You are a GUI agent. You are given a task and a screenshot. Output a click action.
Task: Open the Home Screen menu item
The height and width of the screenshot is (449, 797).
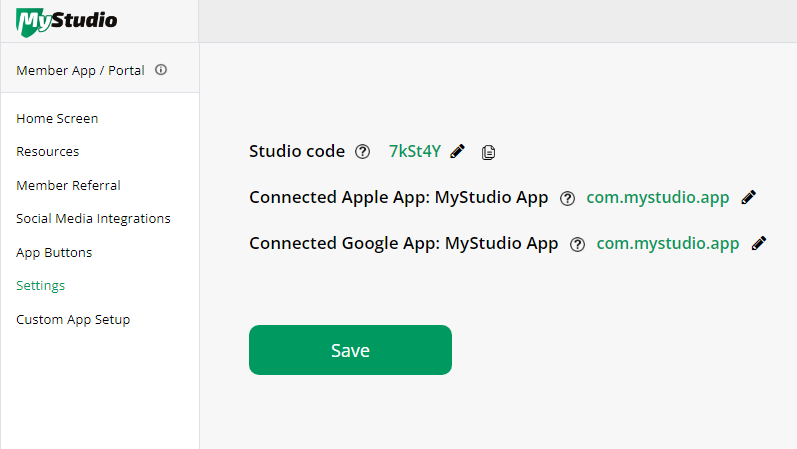pyautogui.click(x=57, y=118)
